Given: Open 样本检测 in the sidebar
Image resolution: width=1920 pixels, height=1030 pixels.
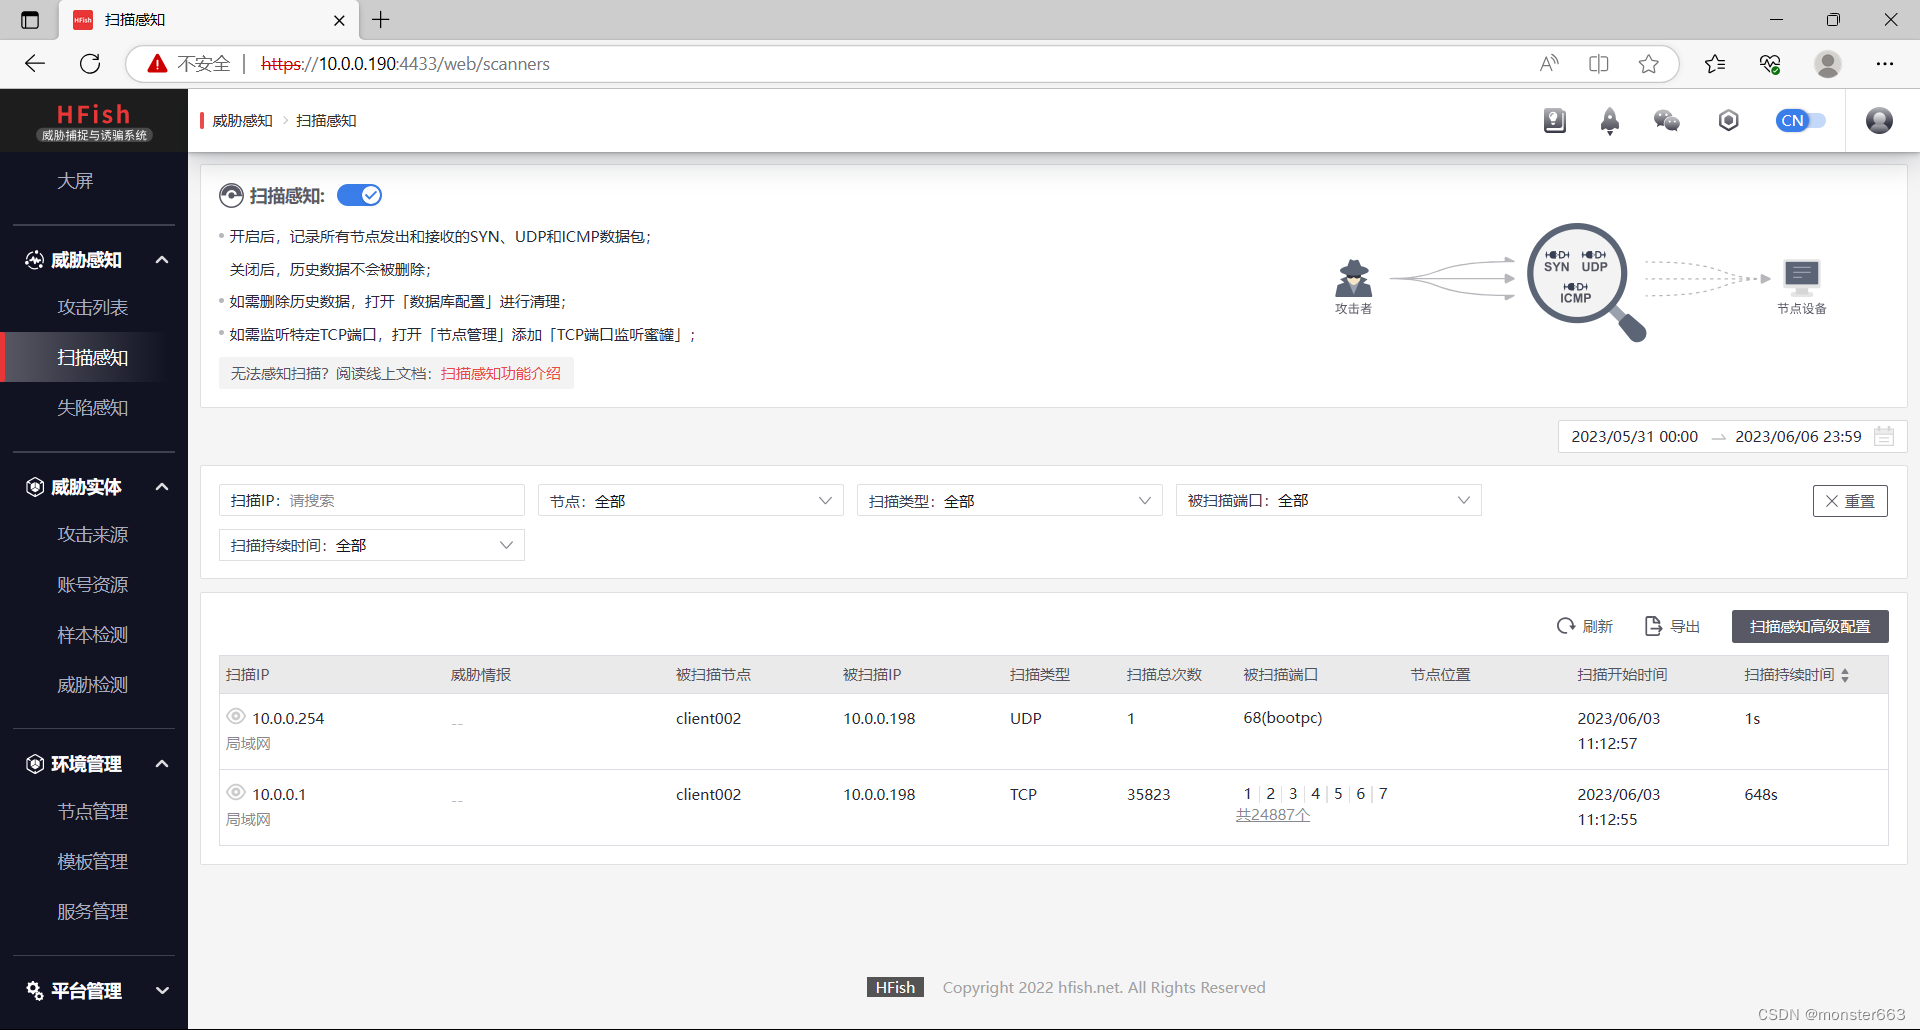Looking at the screenshot, I should click(93, 634).
